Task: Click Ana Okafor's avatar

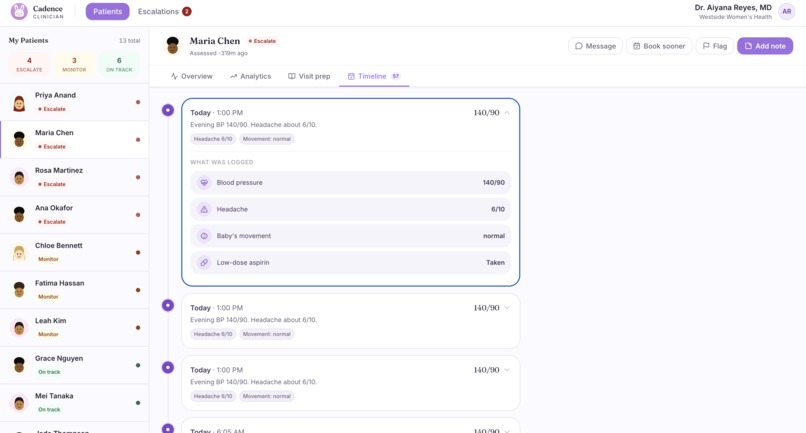Action: tap(19, 215)
